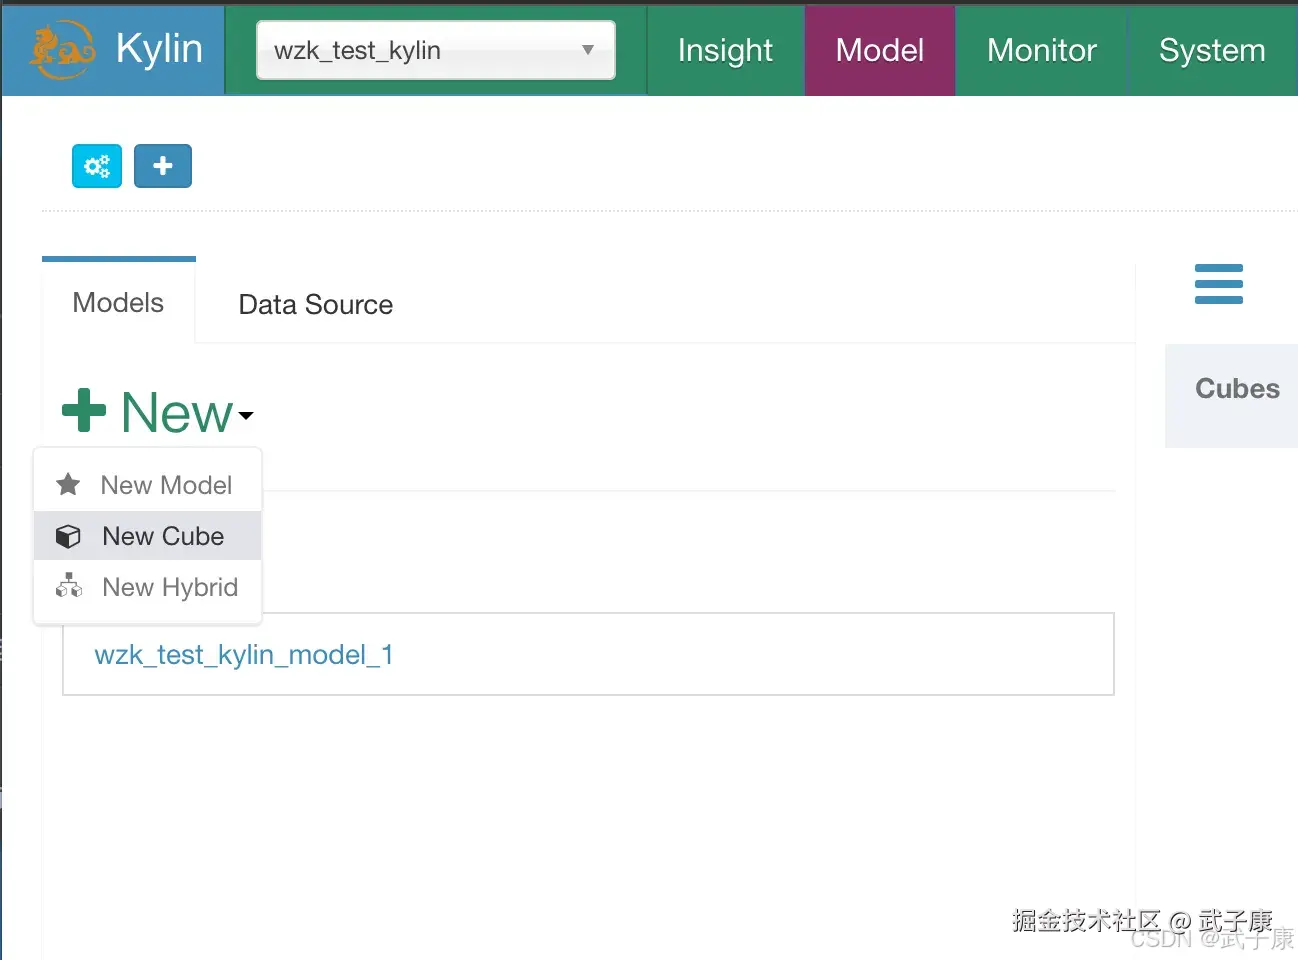Switch to the Data Source tab
Screen dimensions: 1298x960
[315, 304]
